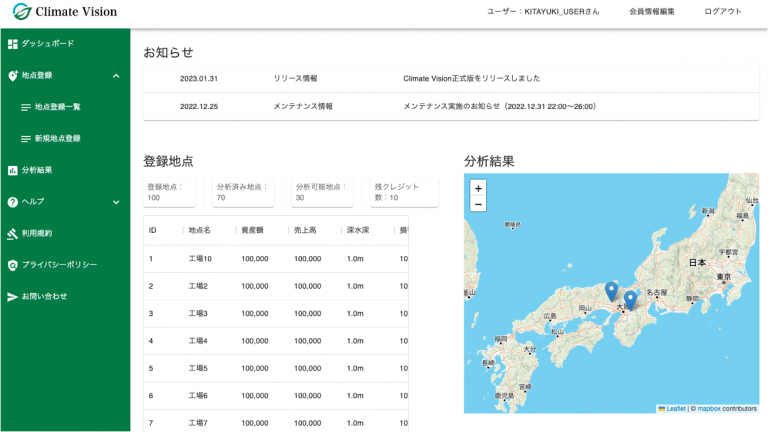The image size is (768, 432).
Task: Click the 地点名 column header
Action: (199, 230)
